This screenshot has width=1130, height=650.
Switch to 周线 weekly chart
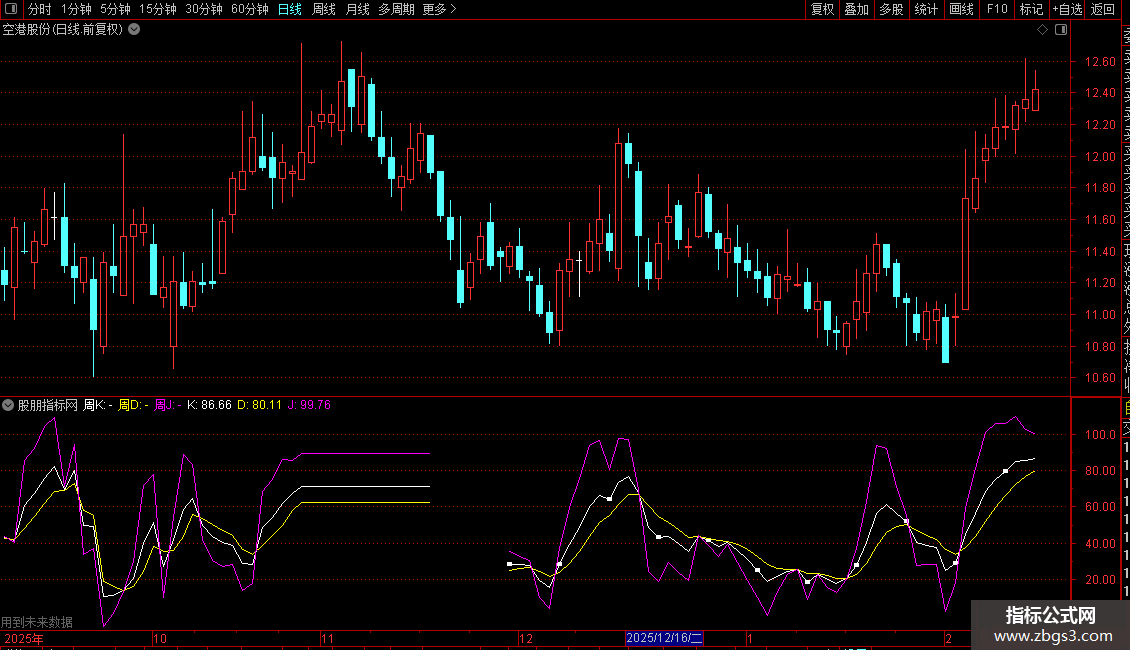click(x=324, y=9)
